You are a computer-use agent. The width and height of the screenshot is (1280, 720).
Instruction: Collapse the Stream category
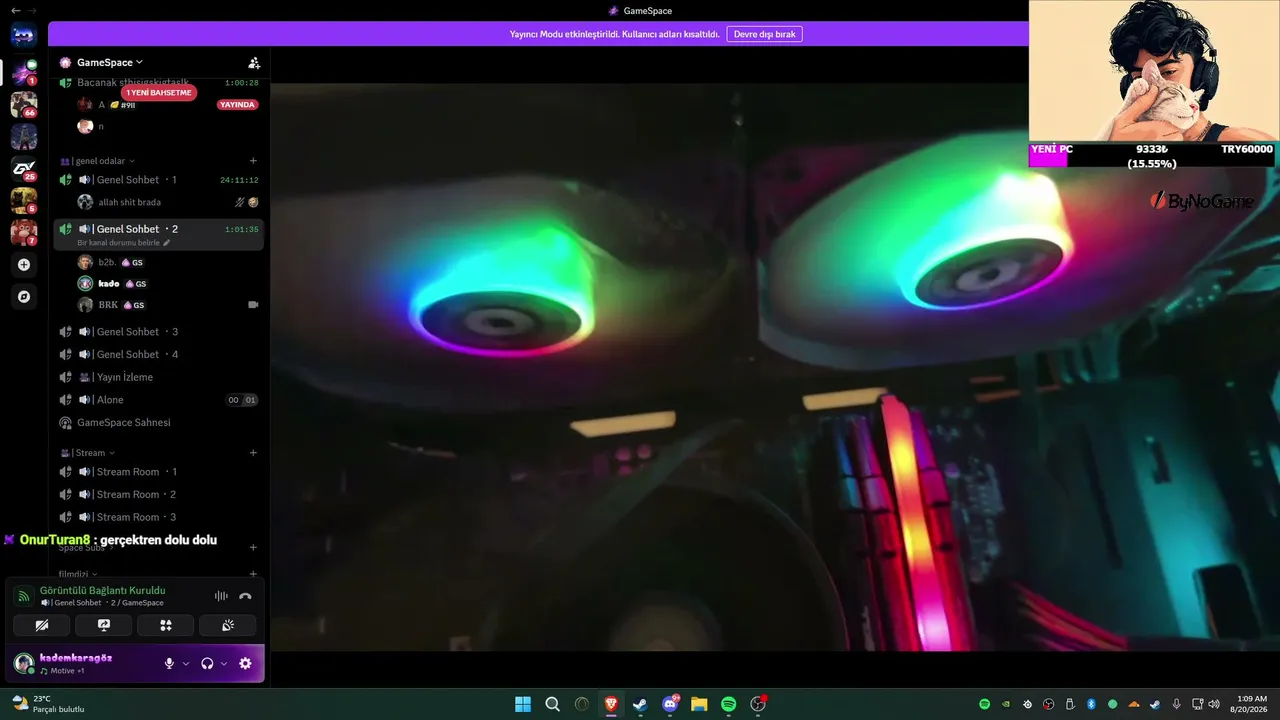pyautogui.click(x=87, y=453)
